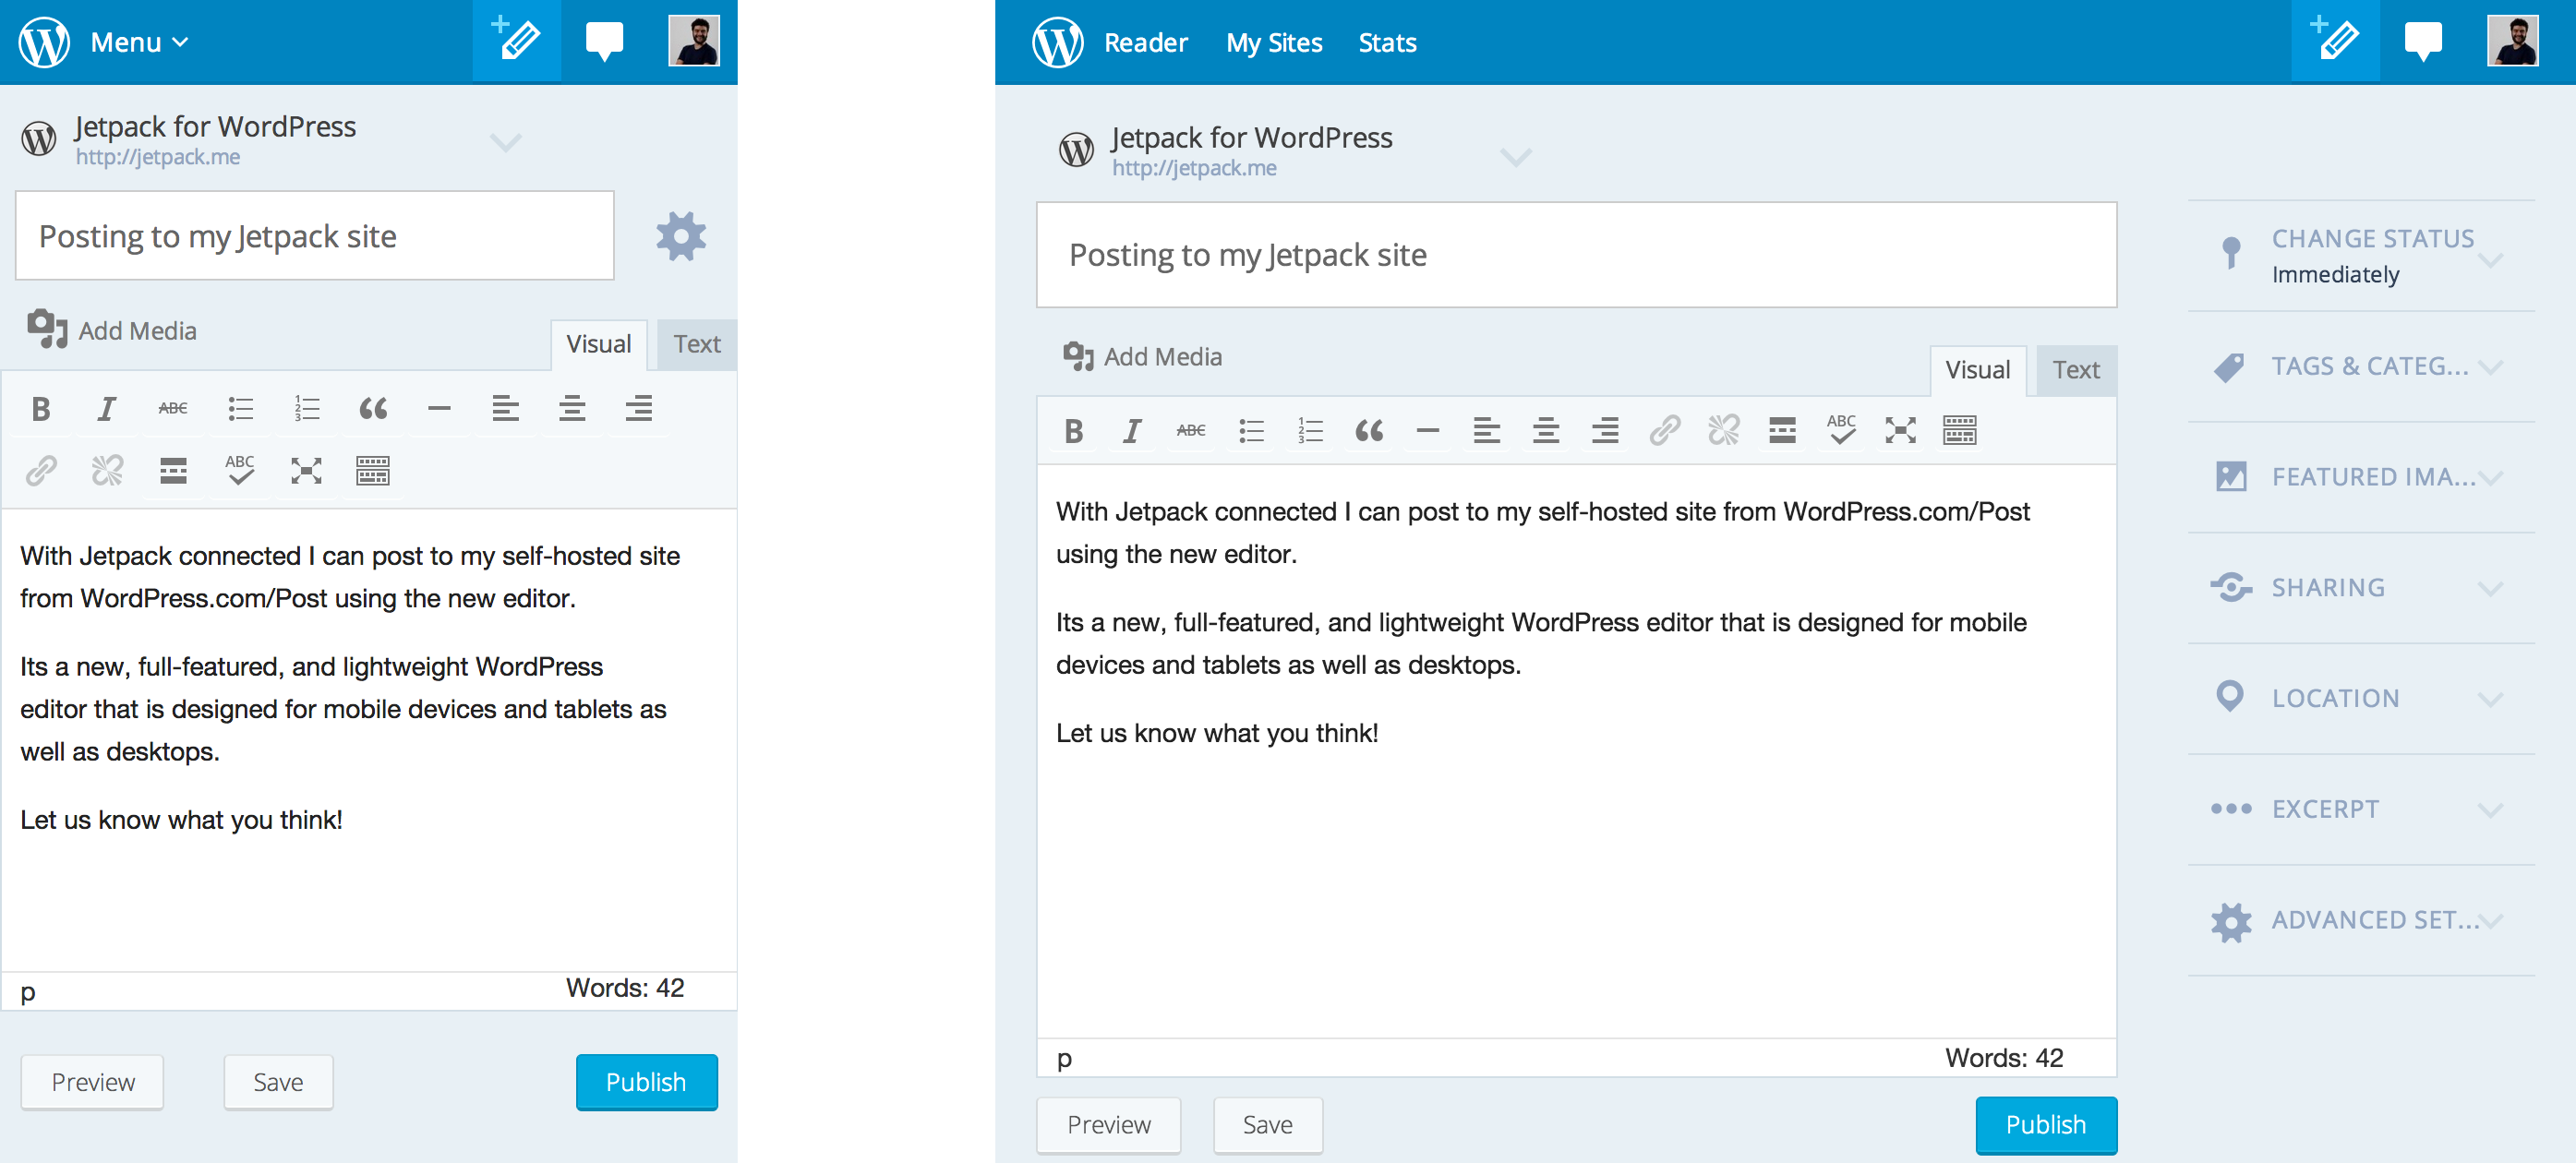Insert bulleted list in left narrow editor

click(240, 408)
